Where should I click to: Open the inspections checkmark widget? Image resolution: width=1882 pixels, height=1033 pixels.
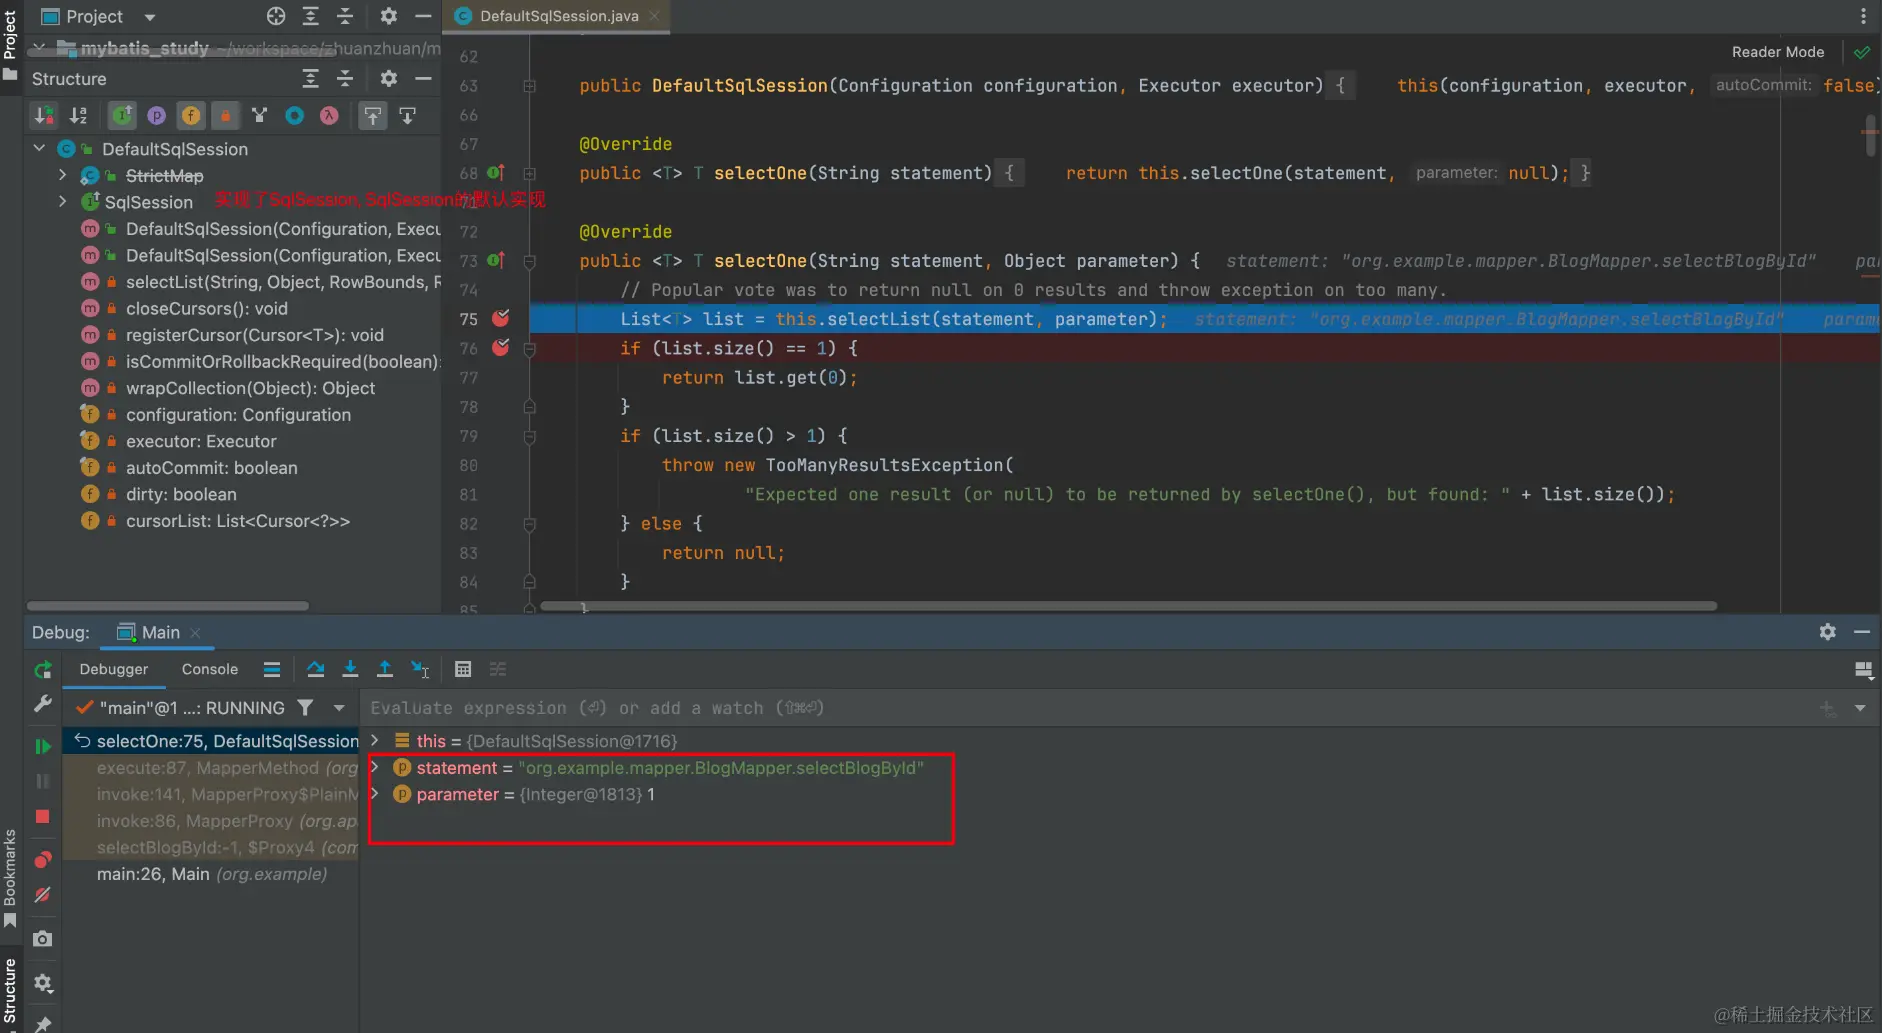point(1862,52)
